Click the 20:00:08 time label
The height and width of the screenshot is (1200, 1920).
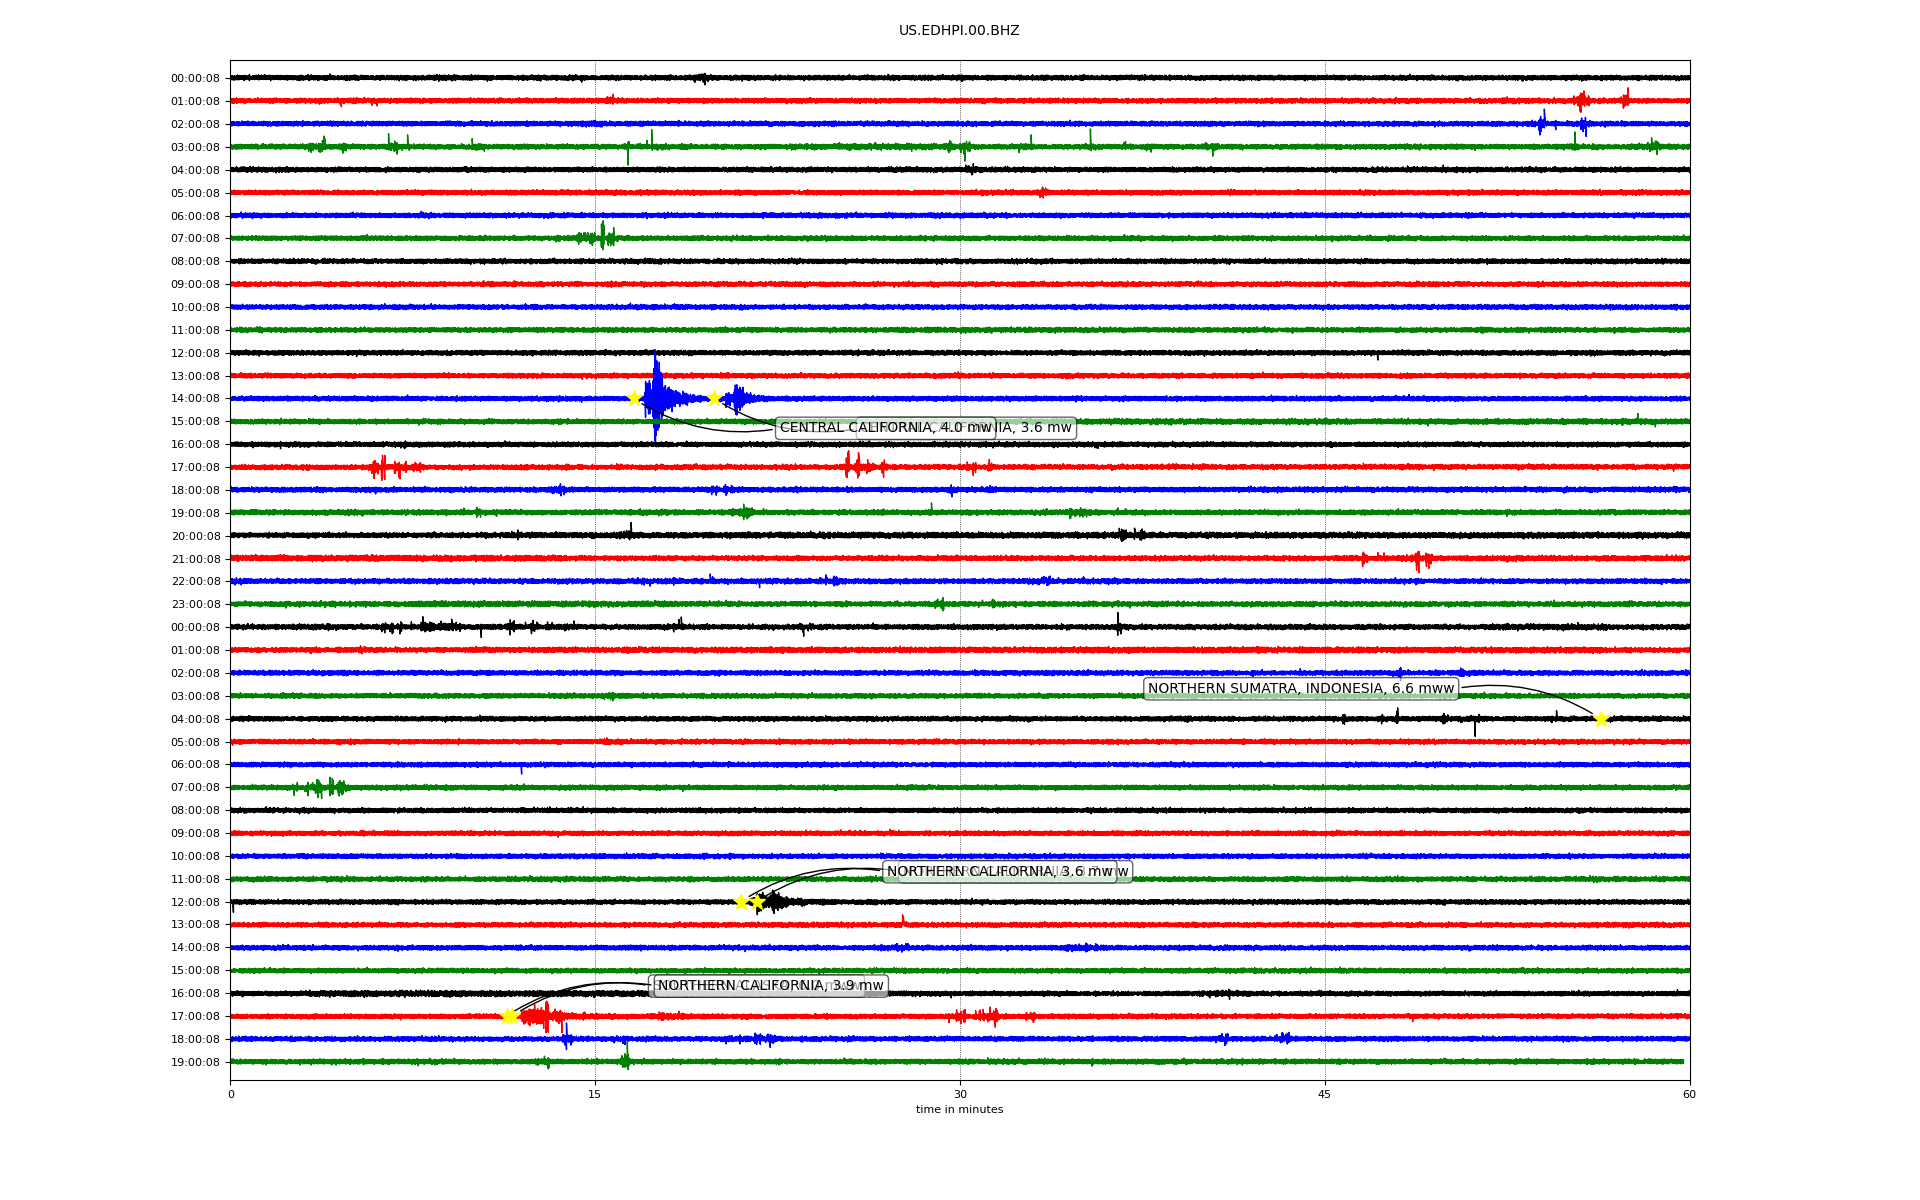(195, 536)
